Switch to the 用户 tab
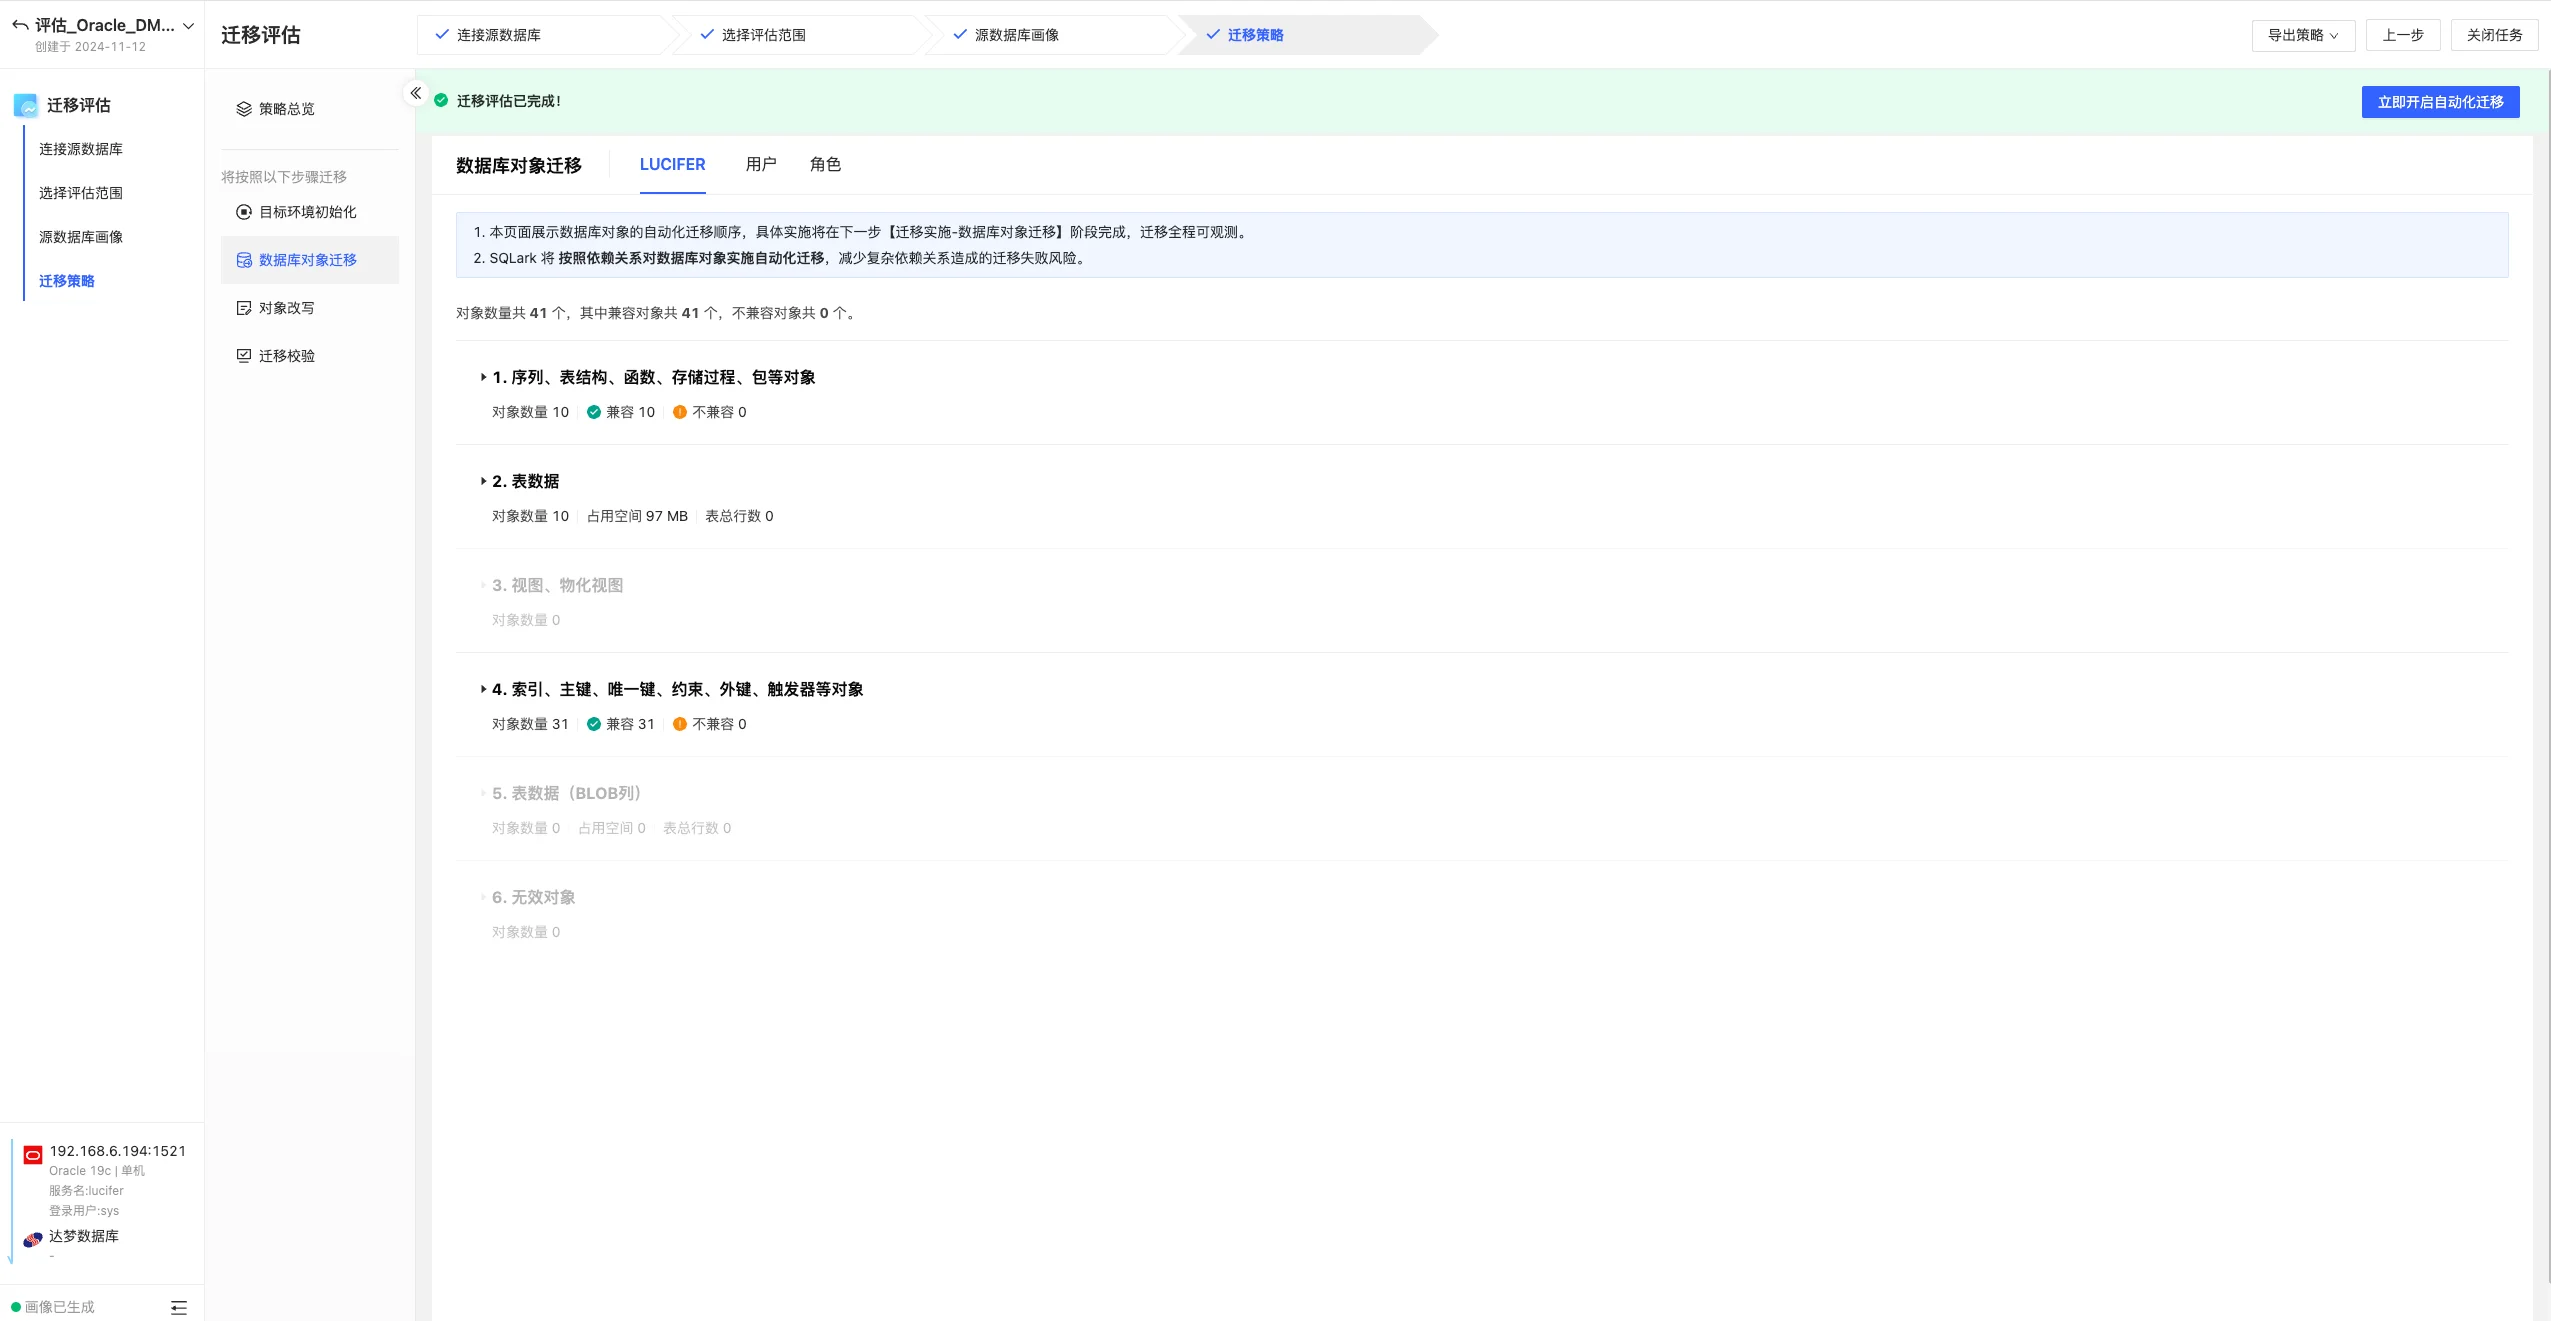 [x=760, y=164]
